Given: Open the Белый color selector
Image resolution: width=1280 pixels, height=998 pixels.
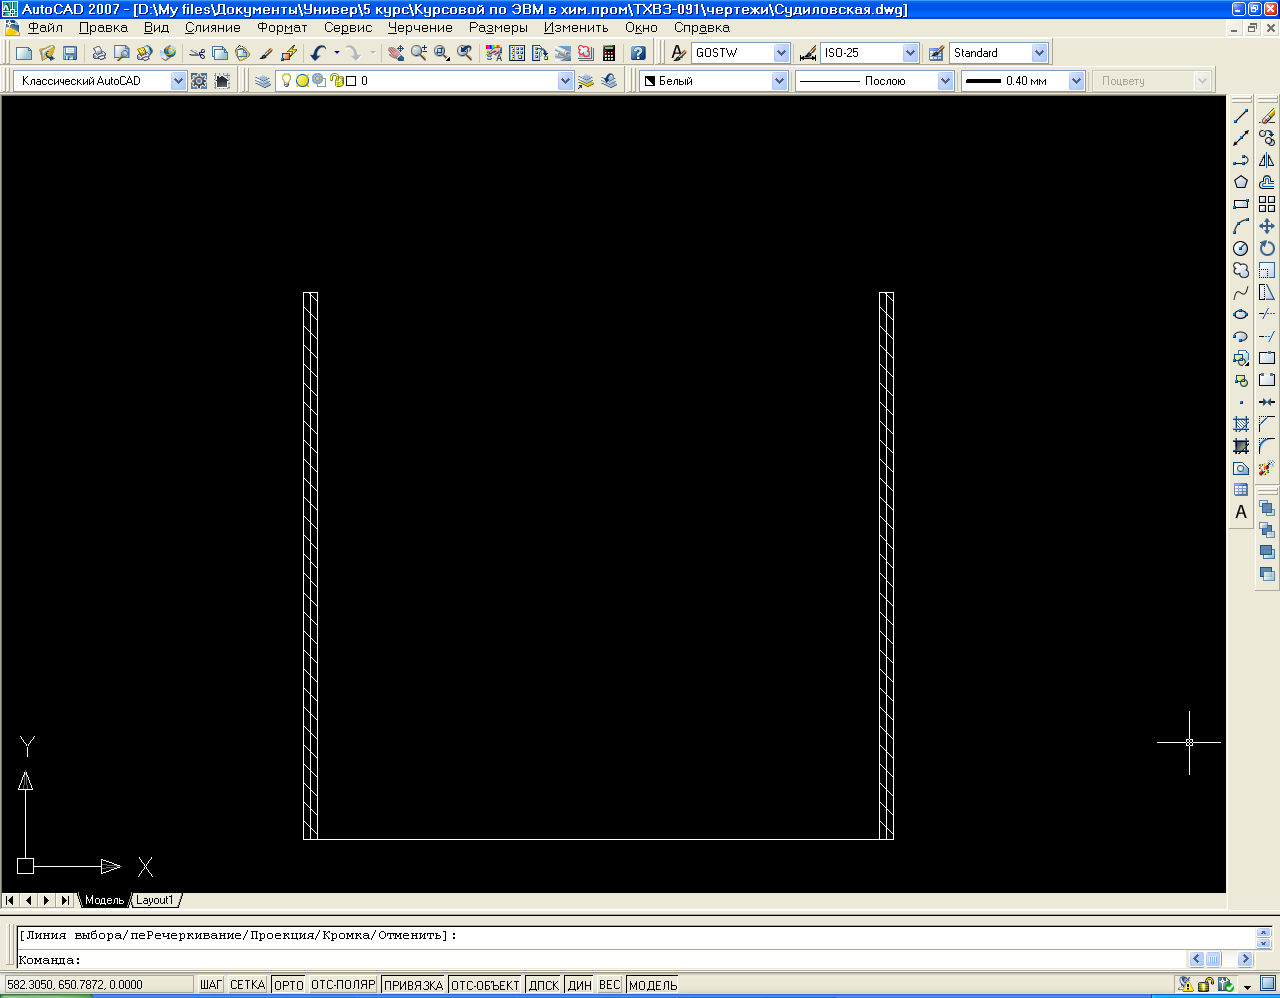Looking at the screenshot, I should pyautogui.click(x=779, y=81).
